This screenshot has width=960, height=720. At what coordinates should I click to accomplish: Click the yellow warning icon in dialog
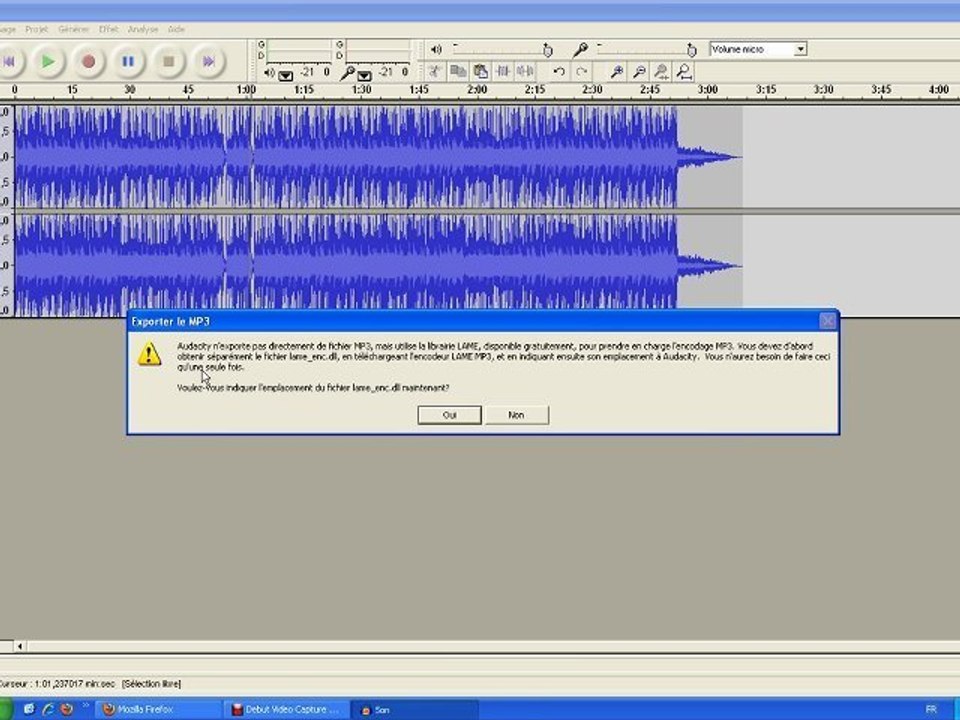pyautogui.click(x=149, y=354)
